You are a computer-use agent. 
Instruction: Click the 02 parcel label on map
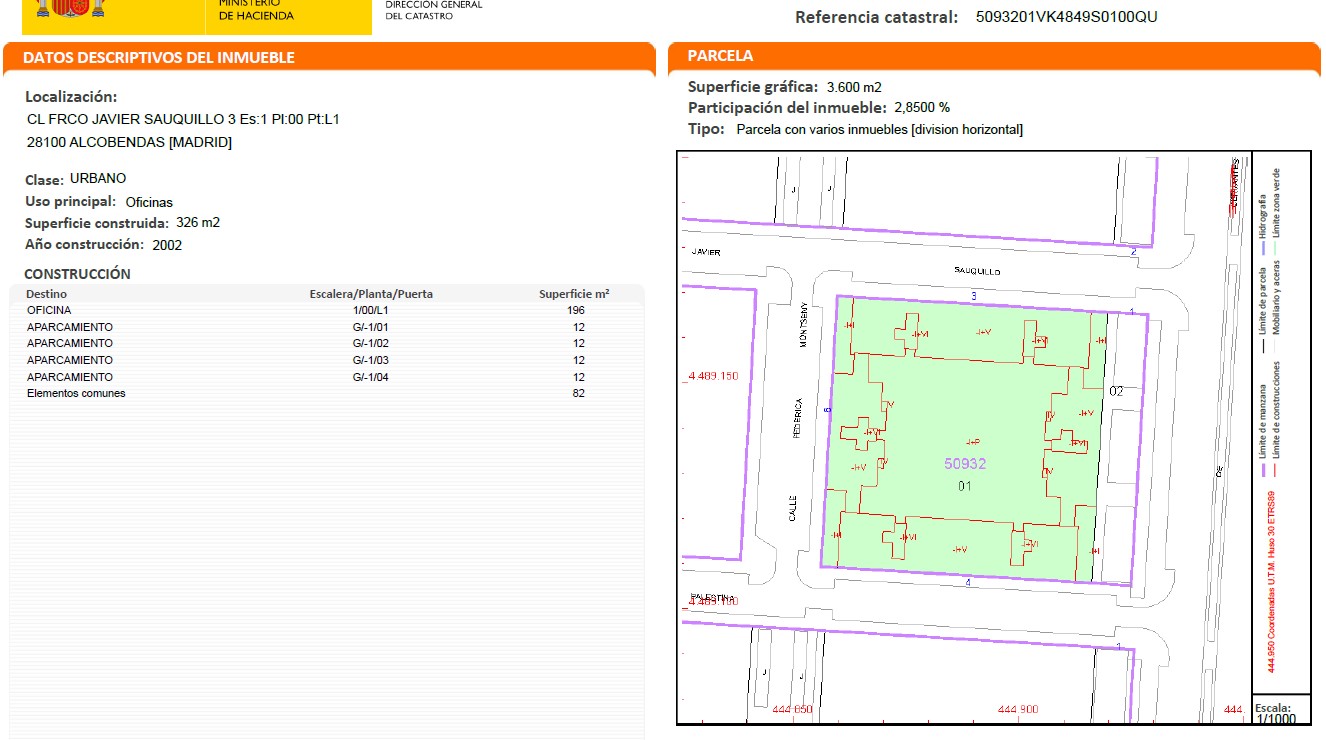[x=1116, y=391]
